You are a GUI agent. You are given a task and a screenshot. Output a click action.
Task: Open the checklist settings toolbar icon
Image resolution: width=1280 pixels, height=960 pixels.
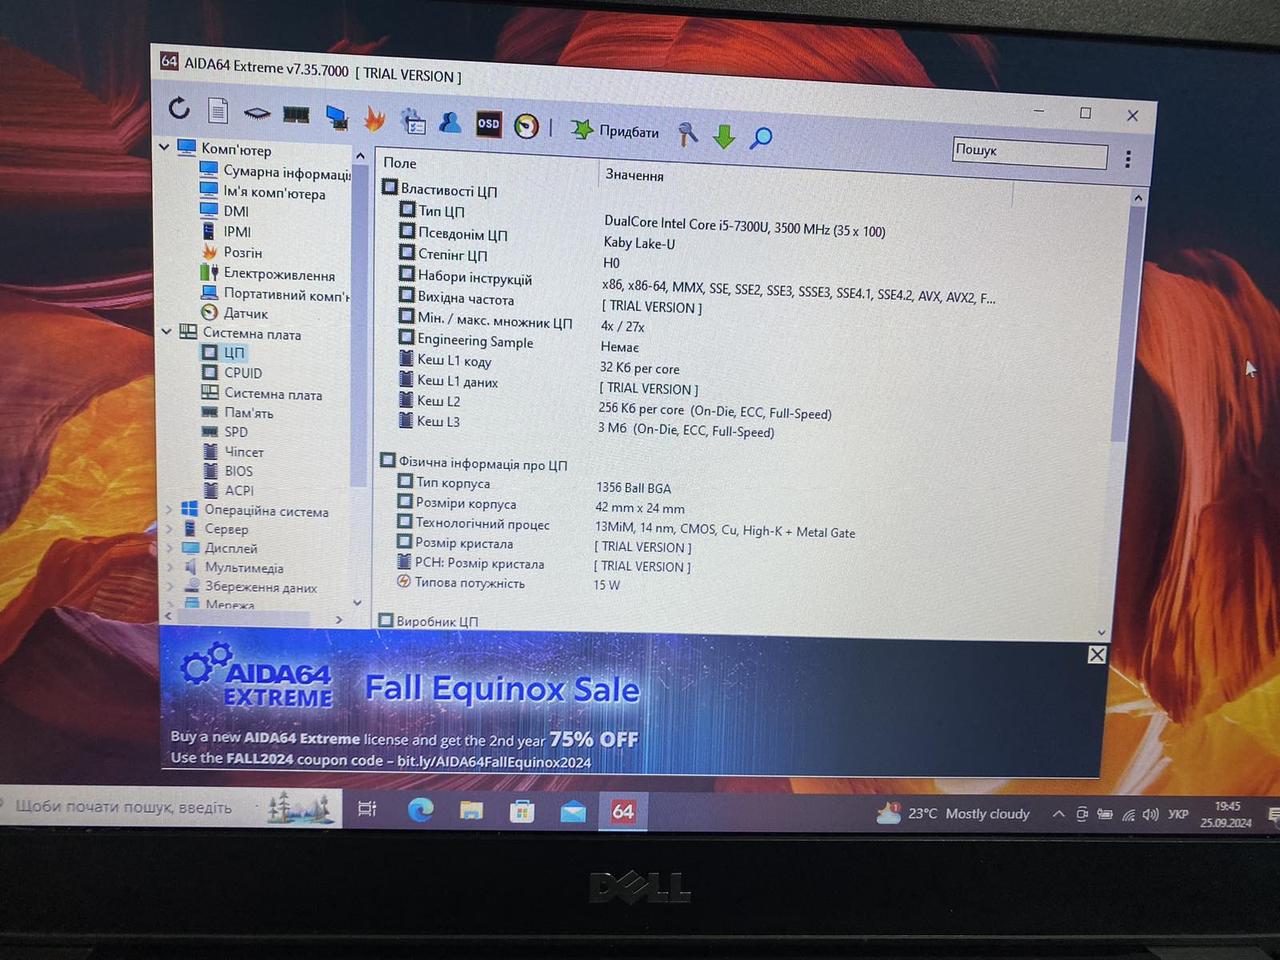point(413,122)
